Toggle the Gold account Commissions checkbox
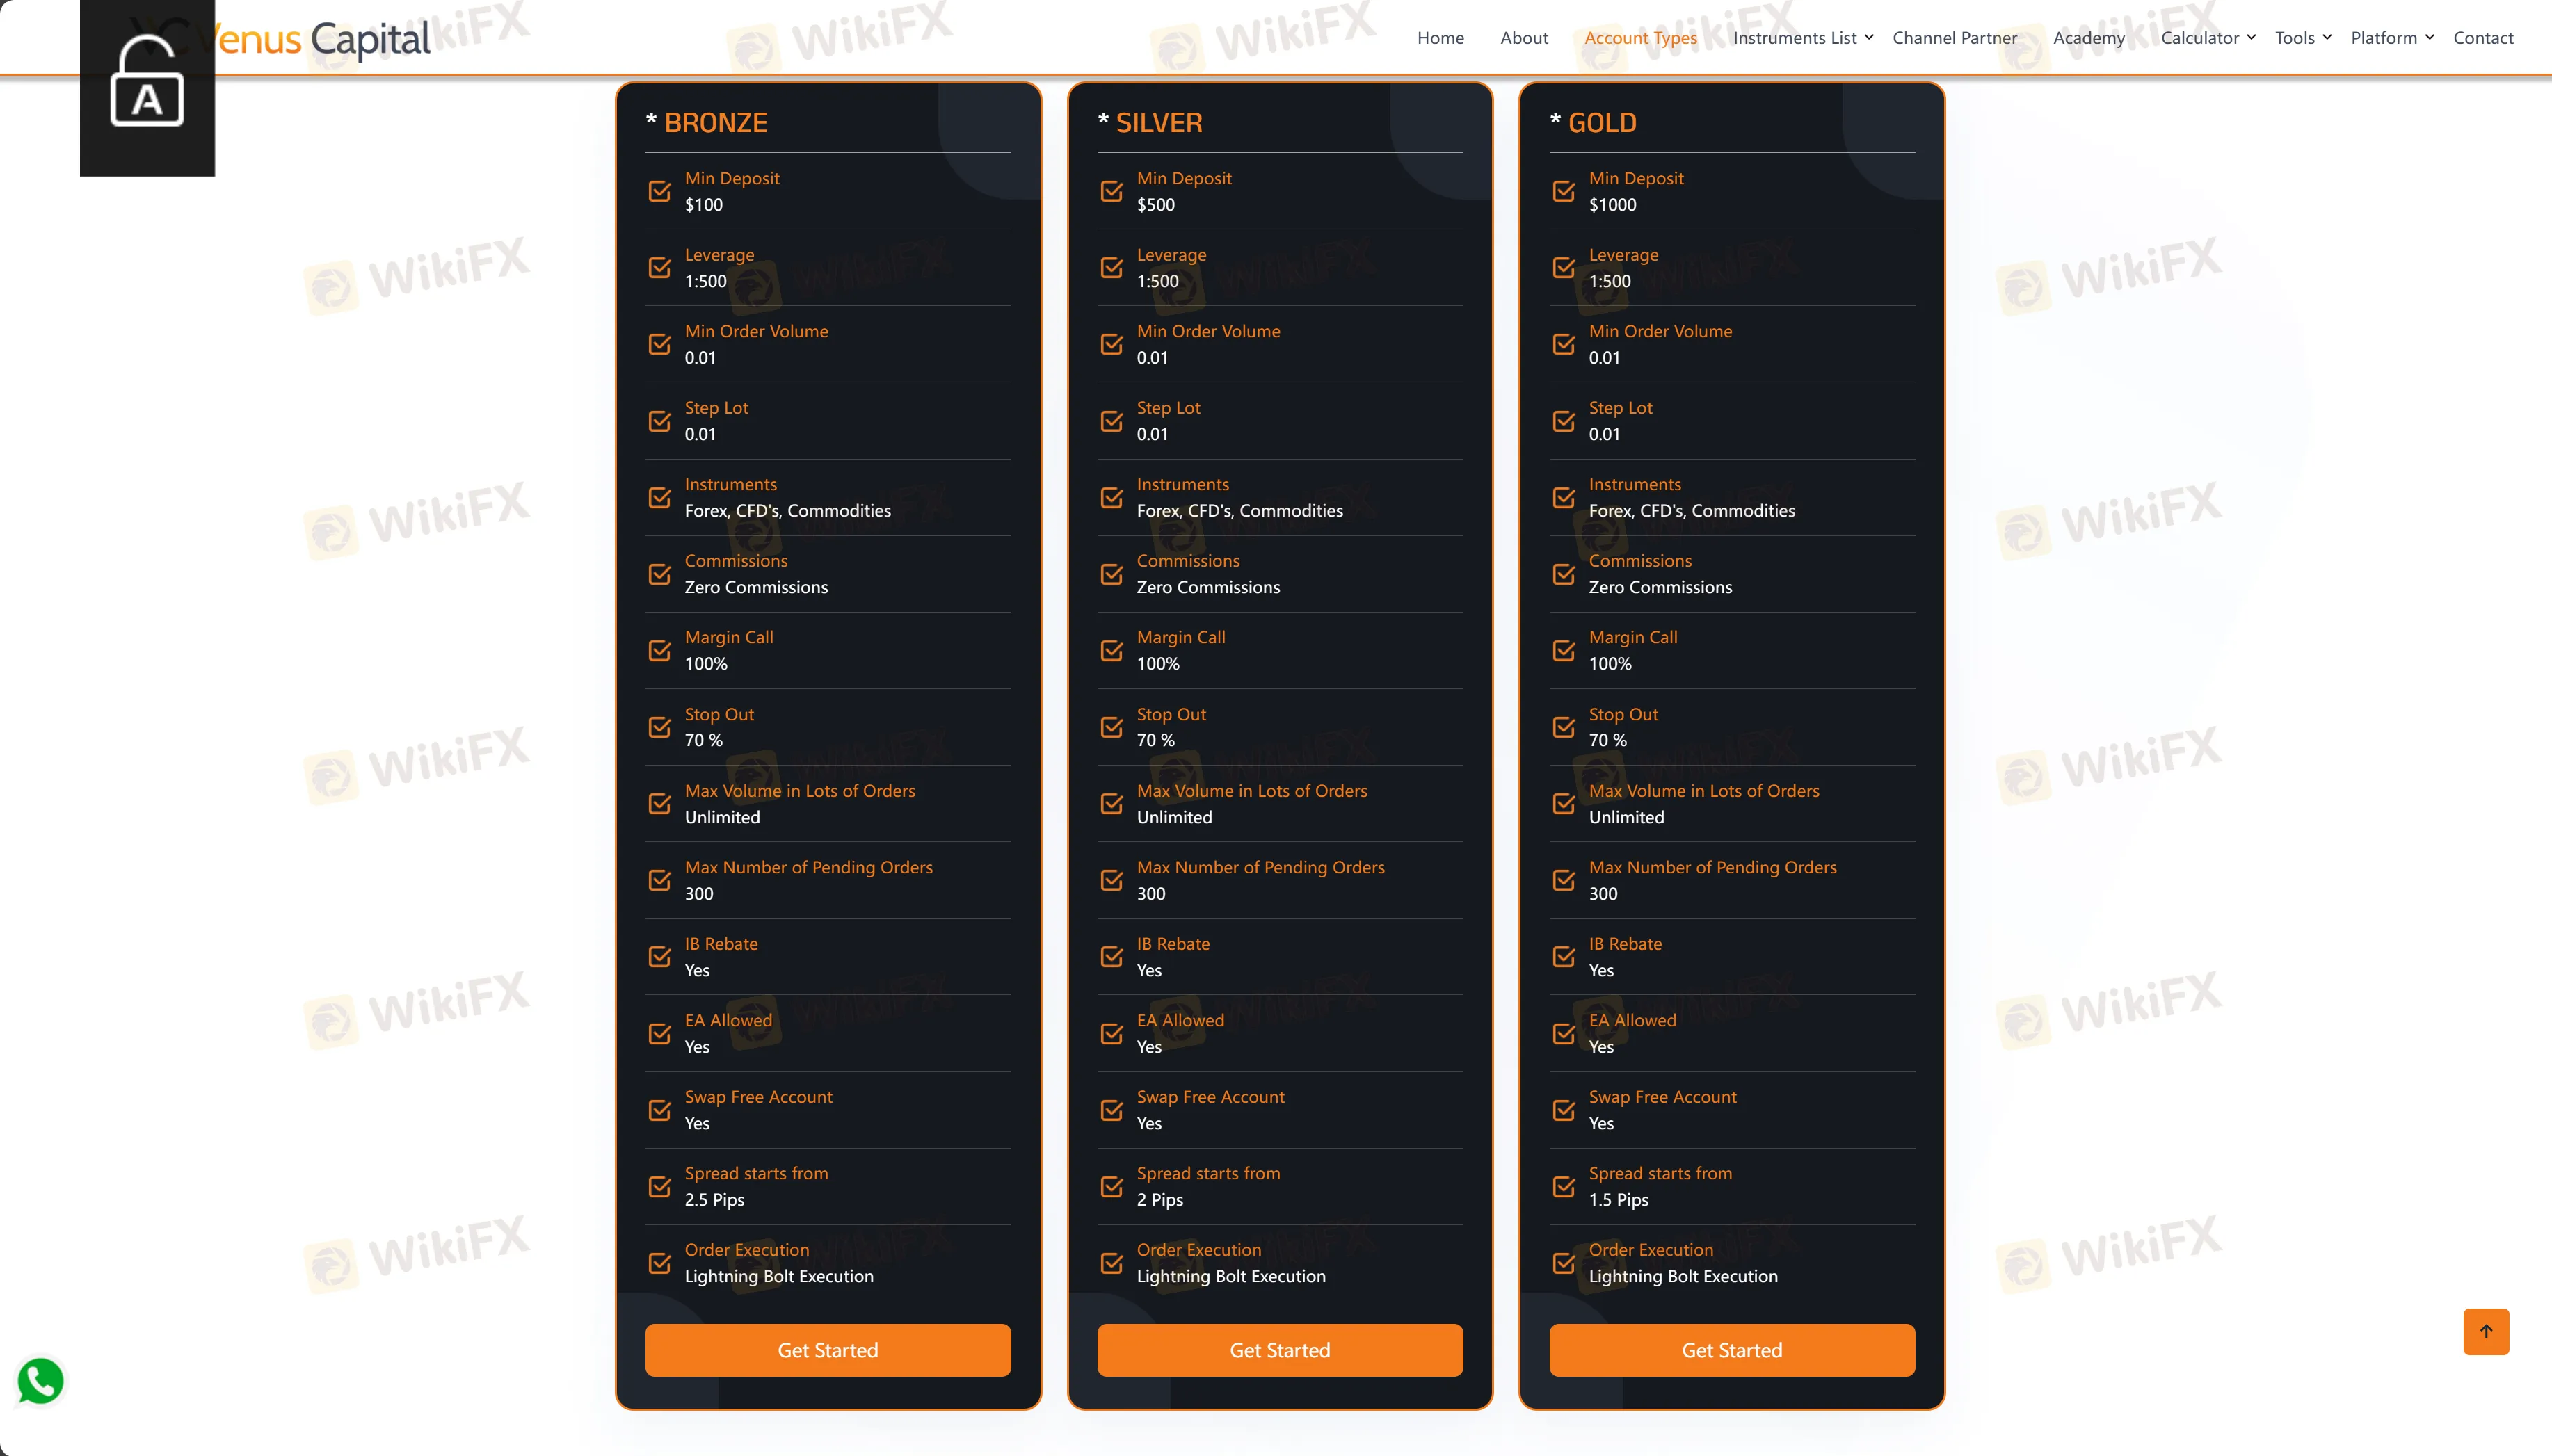The height and width of the screenshot is (1456, 2552). click(1565, 573)
